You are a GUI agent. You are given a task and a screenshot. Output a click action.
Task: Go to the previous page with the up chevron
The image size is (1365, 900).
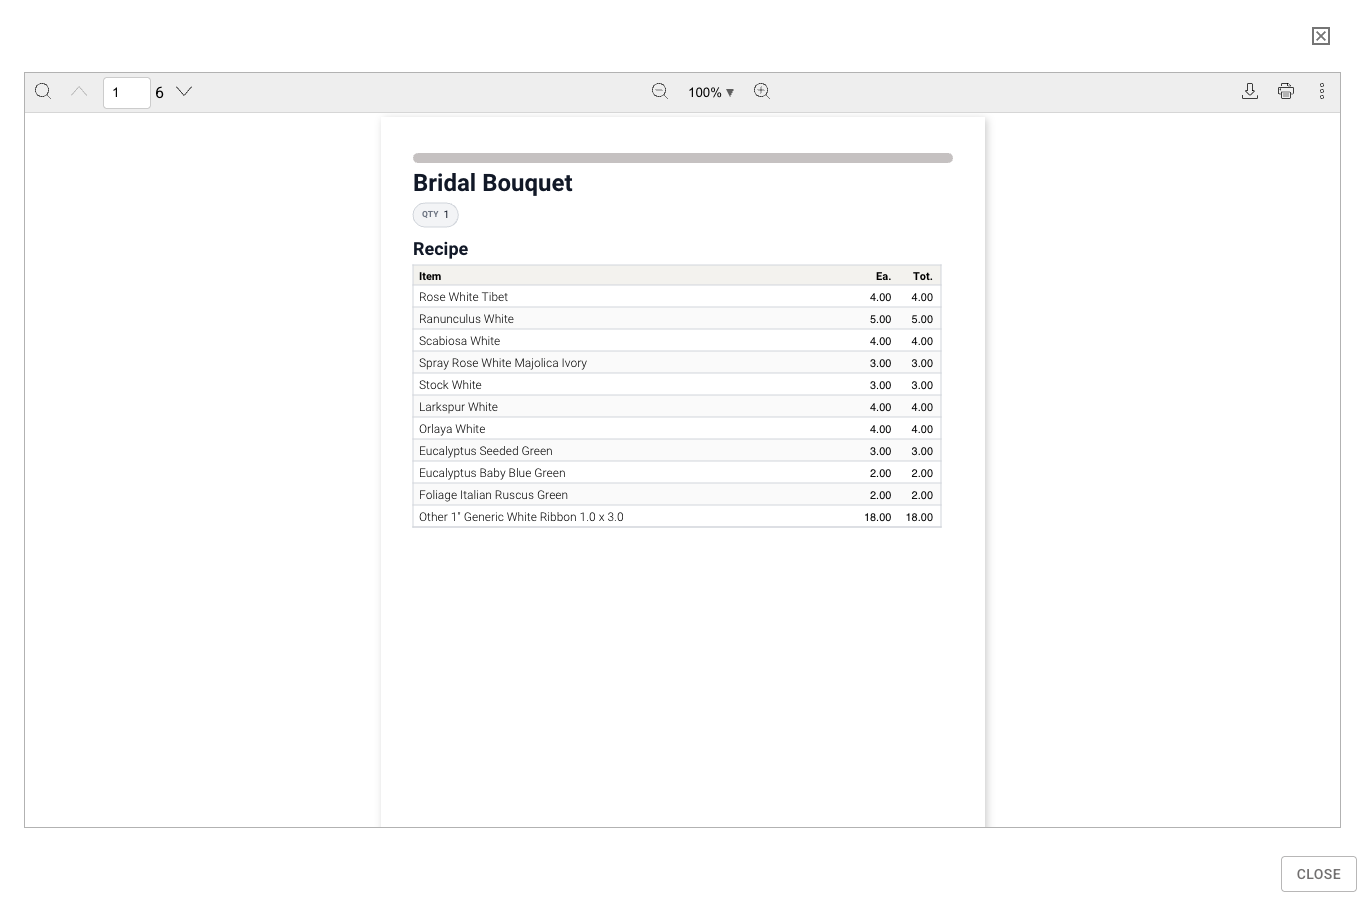79,91
